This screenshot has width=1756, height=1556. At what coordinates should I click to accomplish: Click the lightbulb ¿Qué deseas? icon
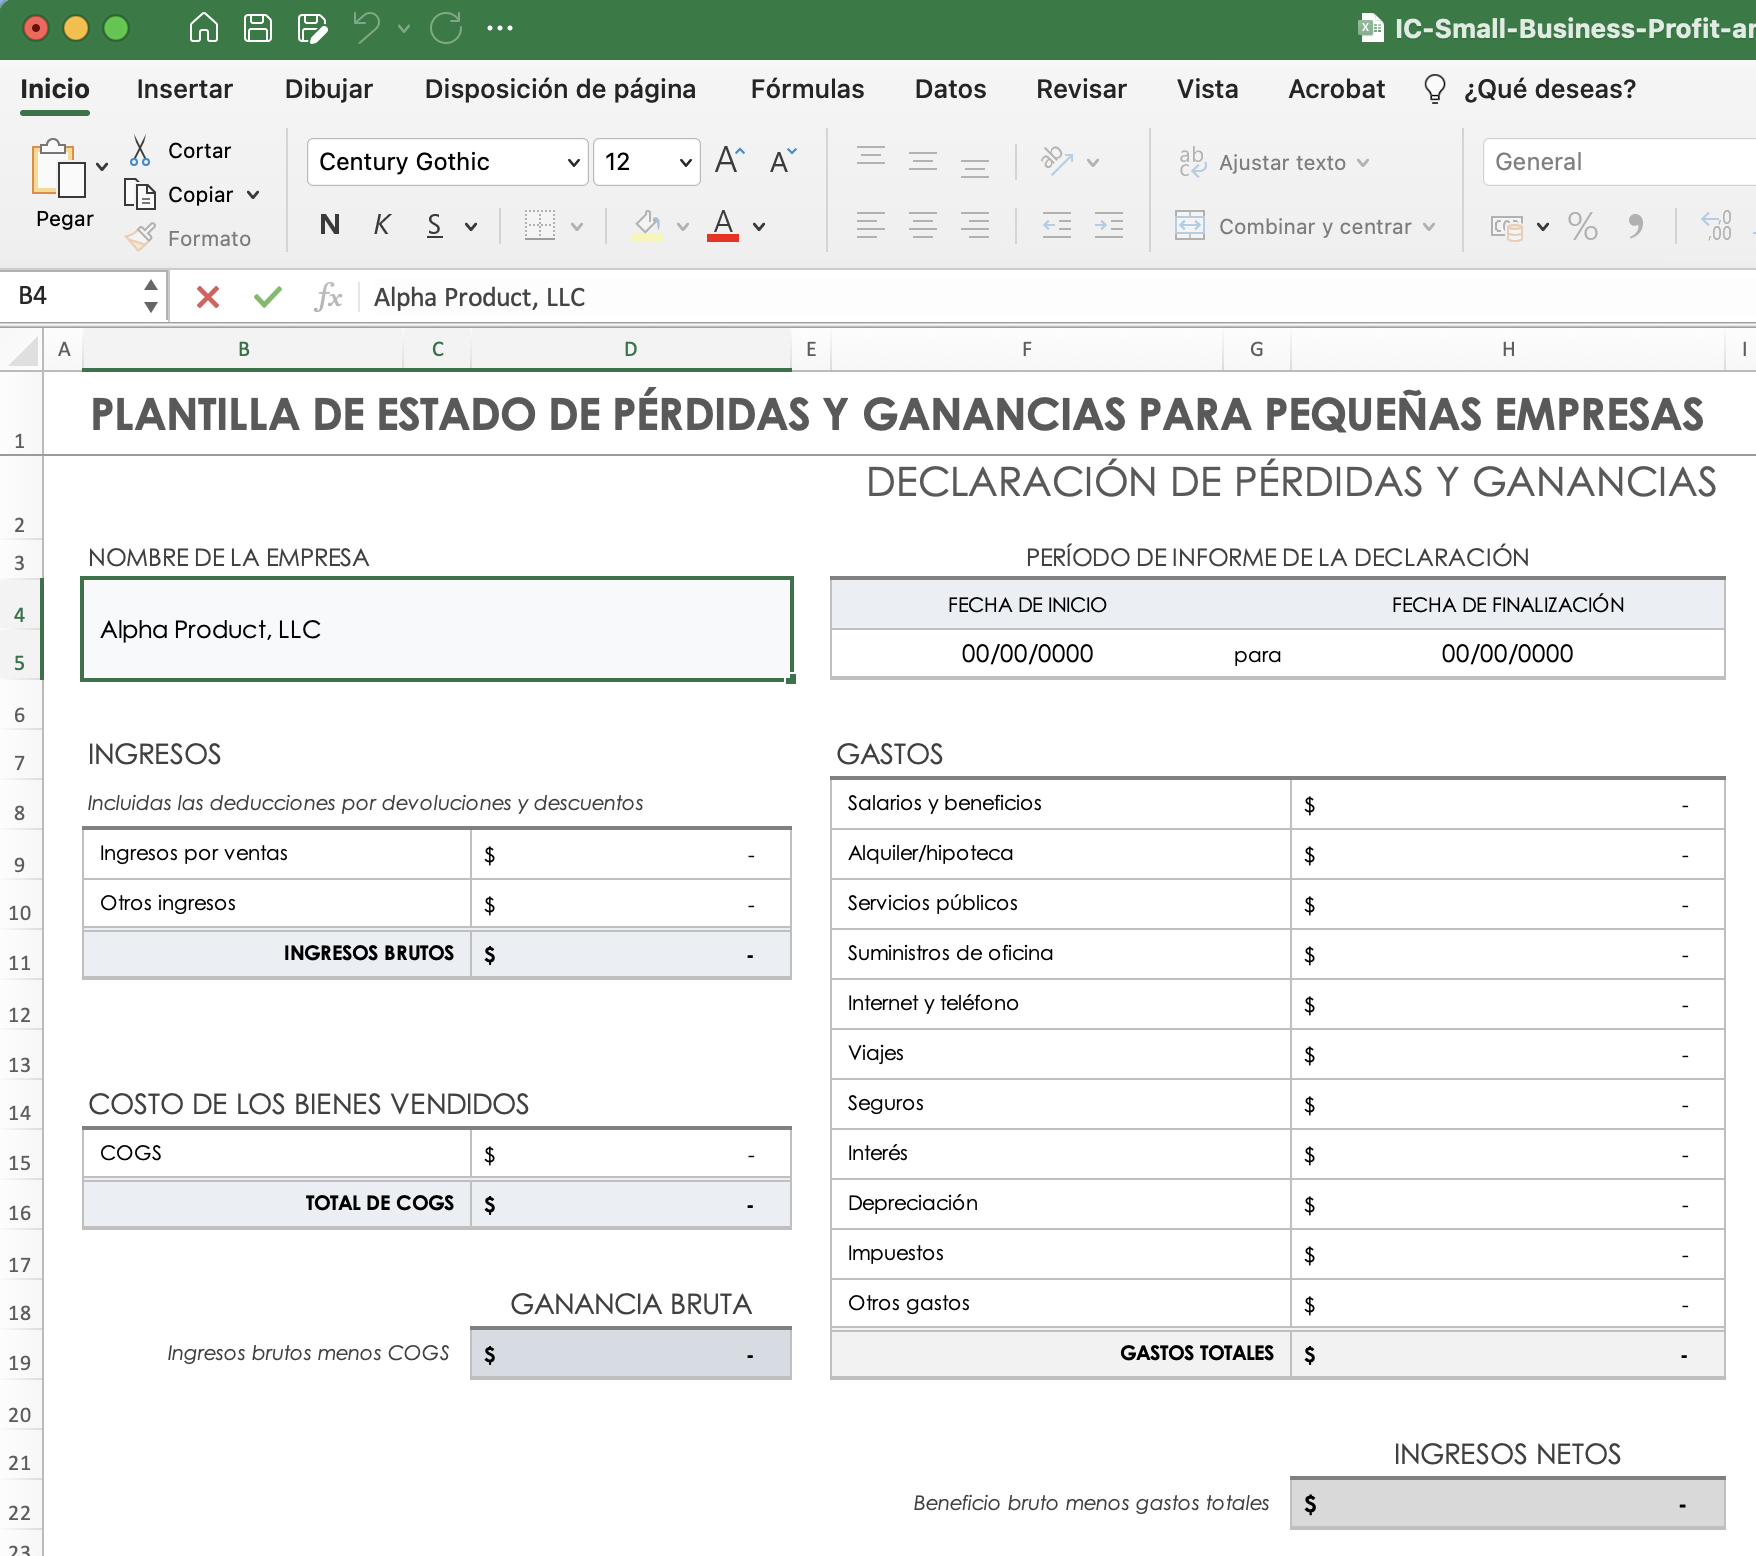[x=1435, y=89]
